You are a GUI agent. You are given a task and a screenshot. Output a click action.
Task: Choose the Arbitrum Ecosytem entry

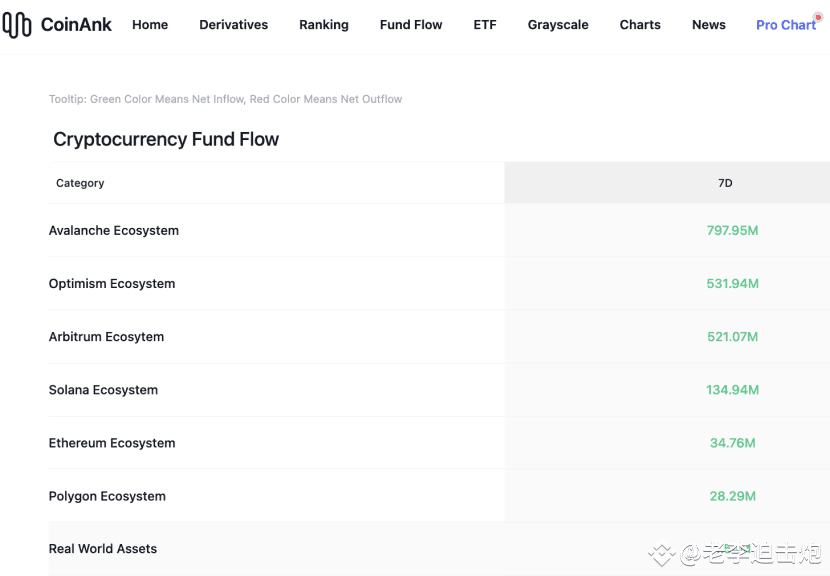[106, 337]
